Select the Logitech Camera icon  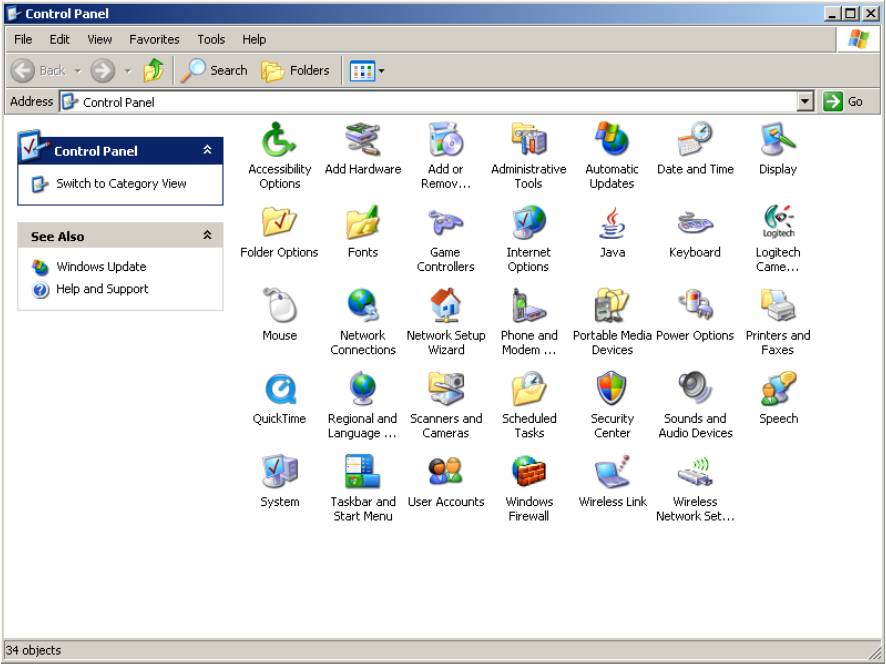click(778, 239)
